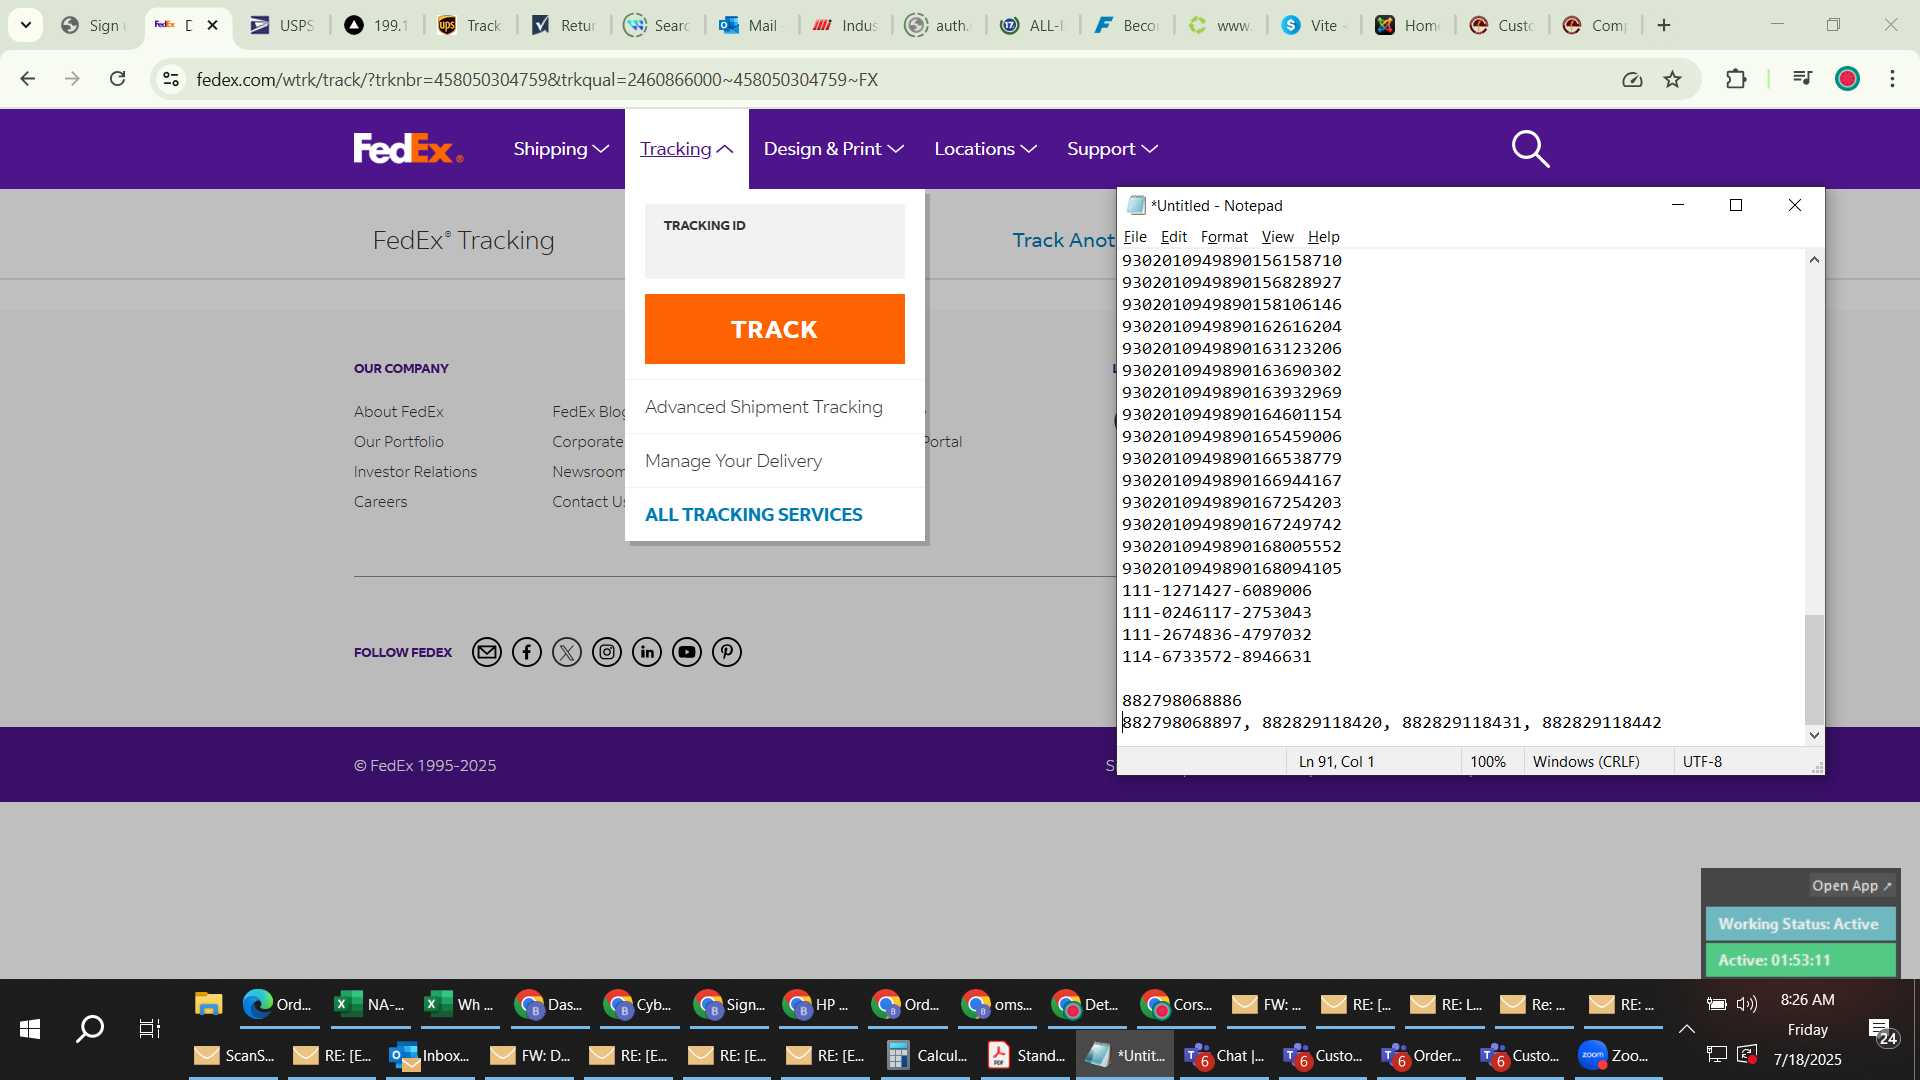Click the FedEx logo in header
The image size is (1920, 1080).
(x=408, y=148)
